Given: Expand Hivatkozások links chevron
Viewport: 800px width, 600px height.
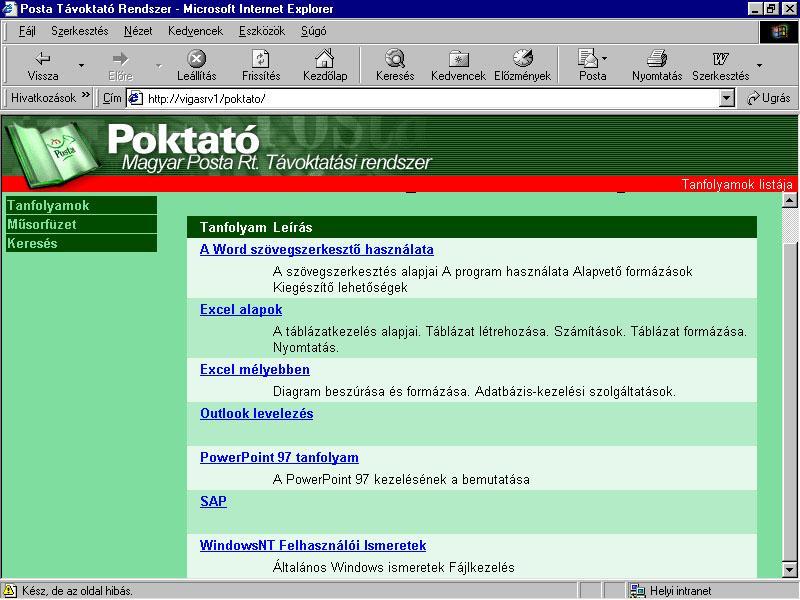Looking at the screenshot, I should pos(85,95).
